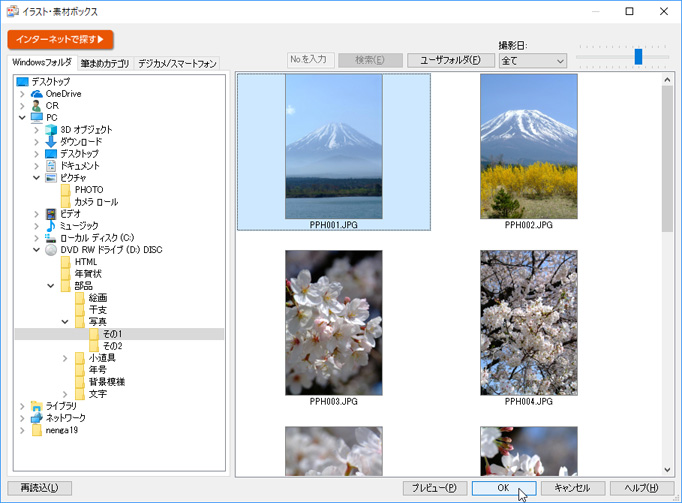The image size is (682, 503).
Task: Select the その2 folder in the tree
Action: coord(111,346)
